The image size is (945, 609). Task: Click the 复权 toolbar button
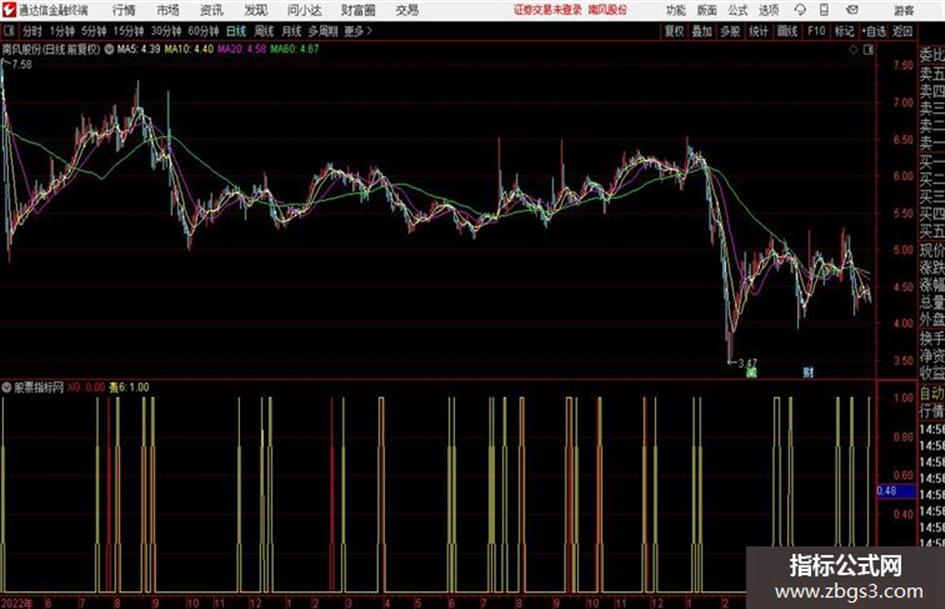click(674, 31)
